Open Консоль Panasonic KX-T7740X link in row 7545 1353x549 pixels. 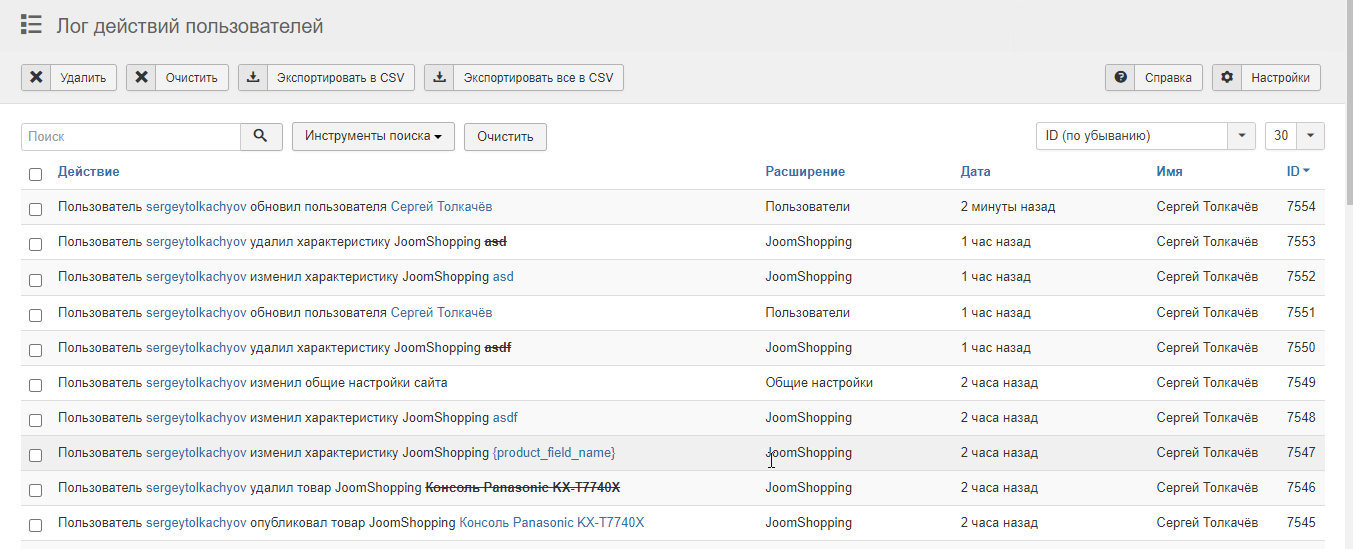552,523
